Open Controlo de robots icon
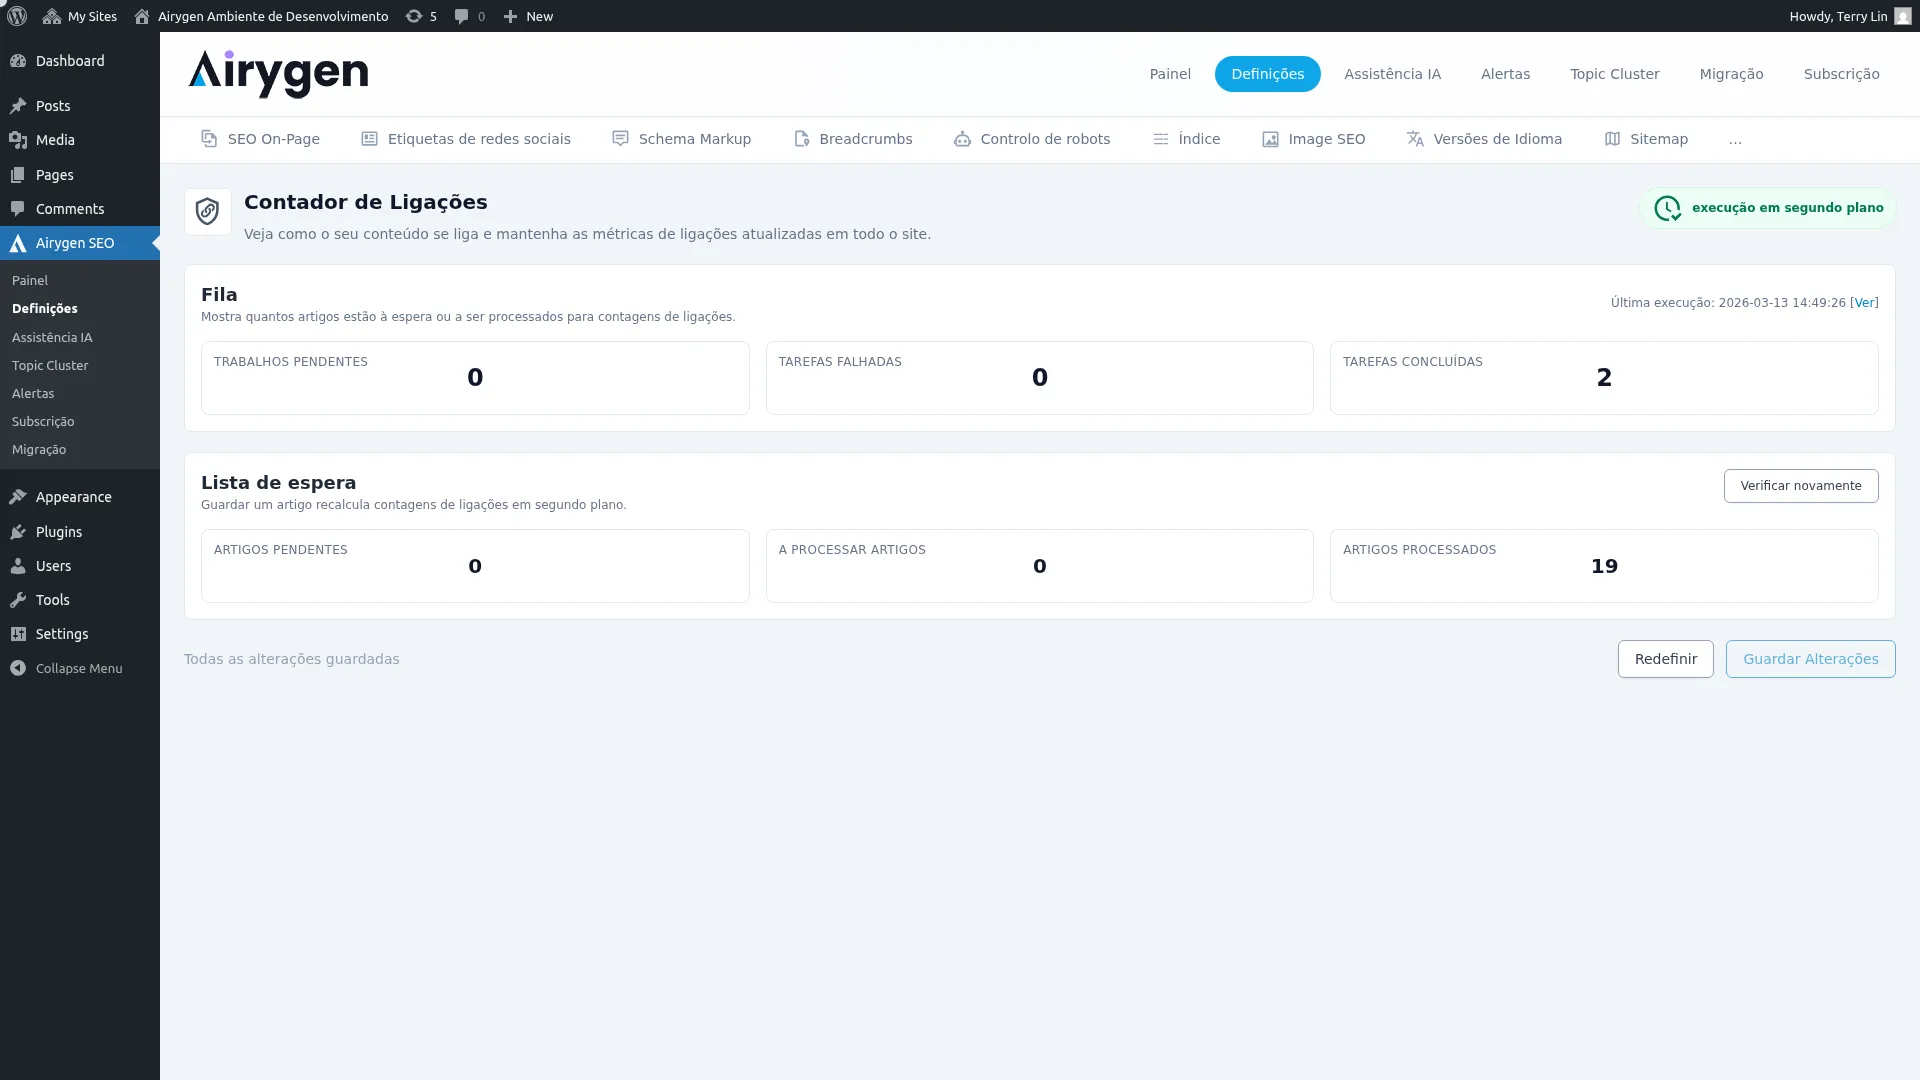Screen dimensions: 1920x1080 pyautogui.click(x=962, y=139)
